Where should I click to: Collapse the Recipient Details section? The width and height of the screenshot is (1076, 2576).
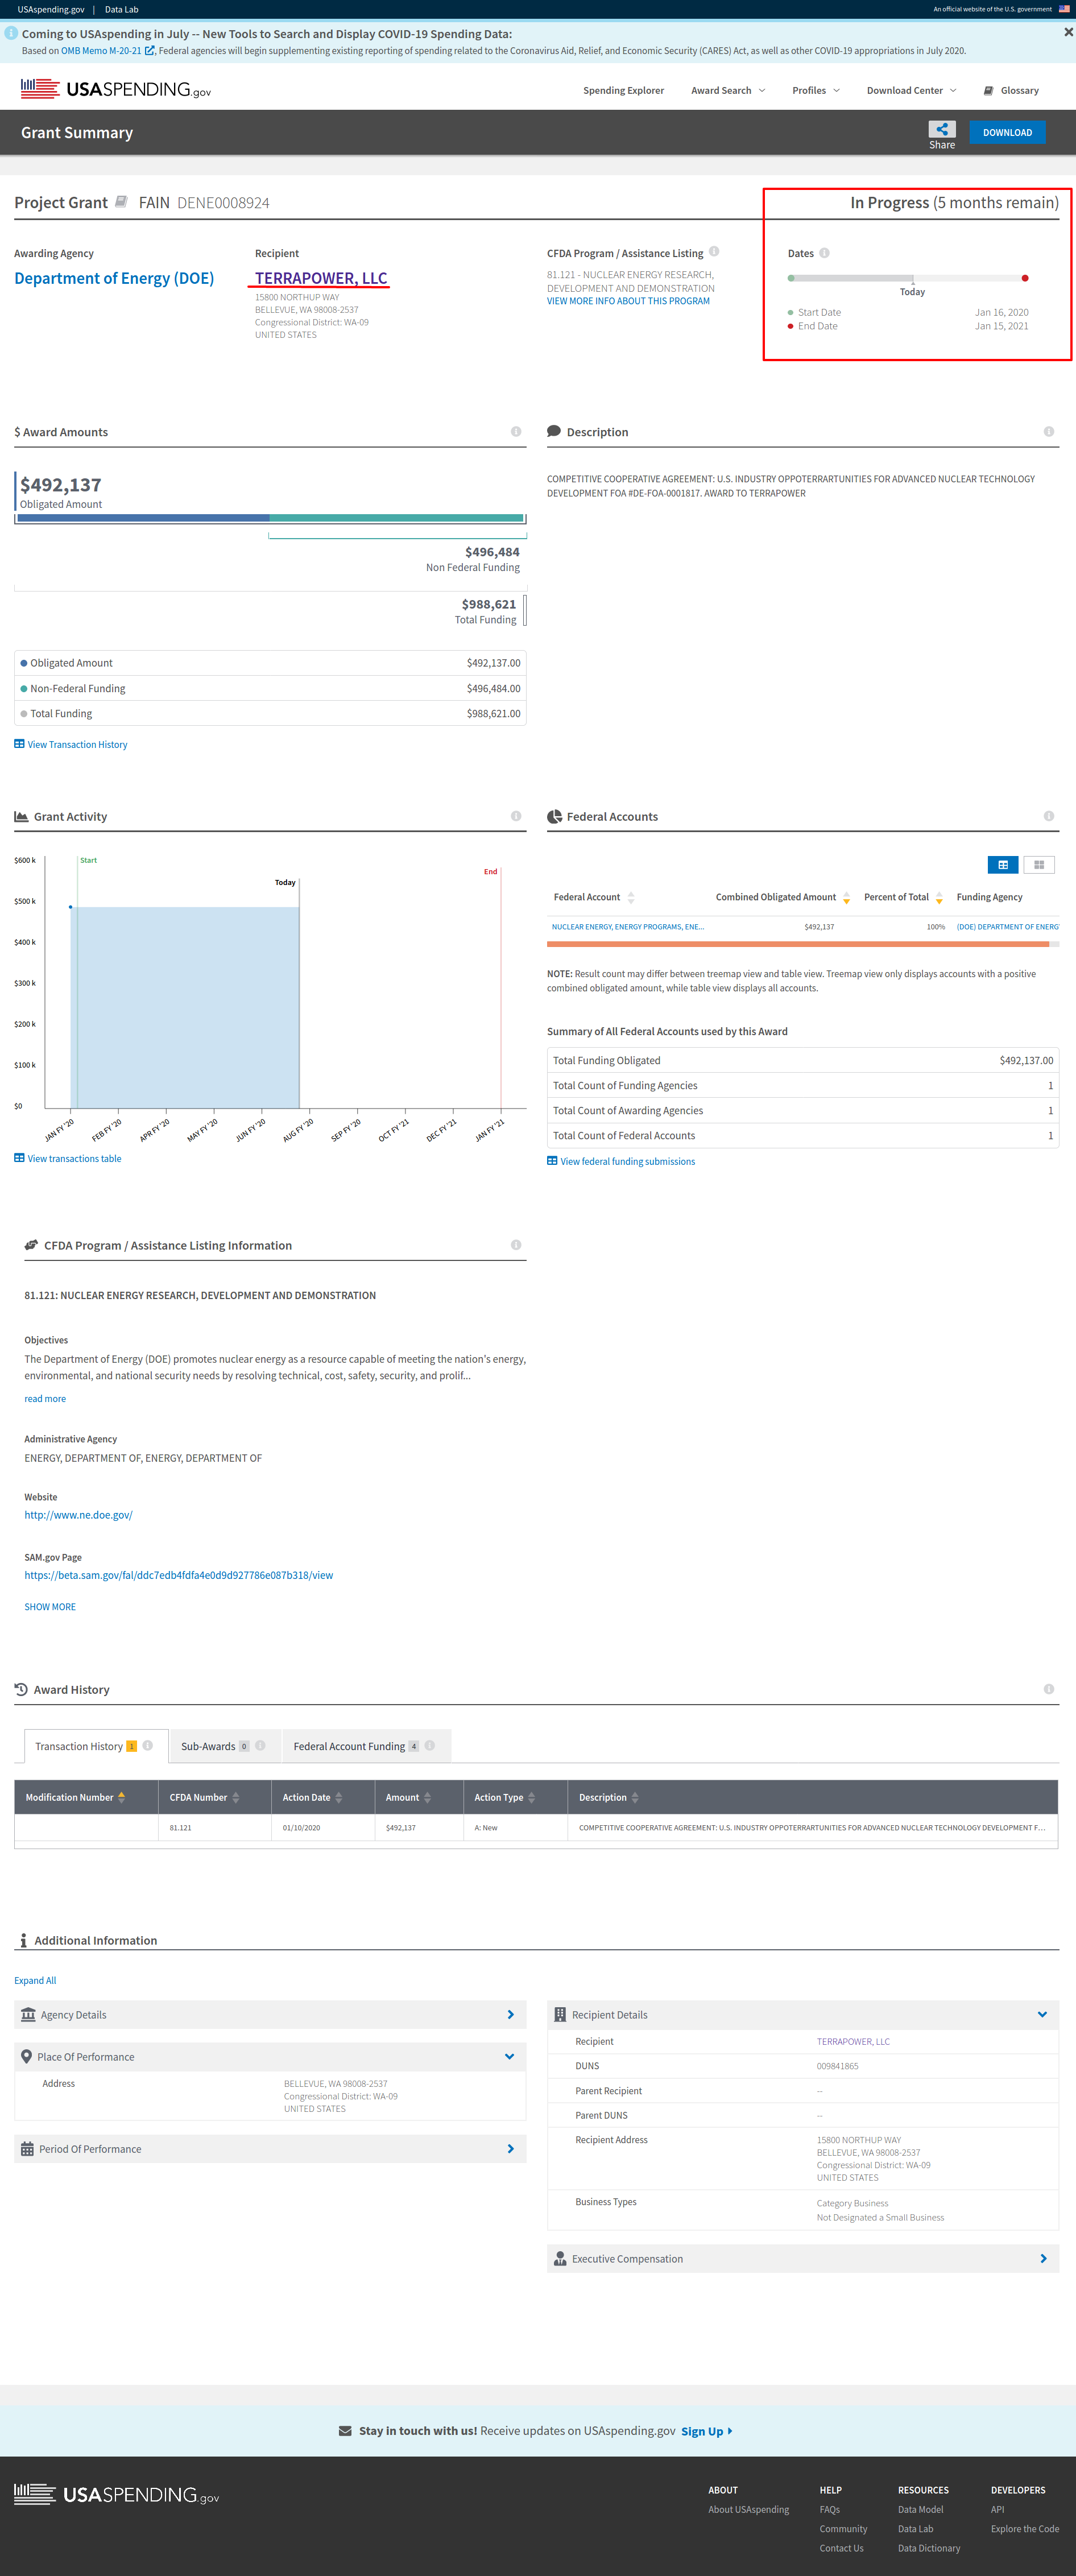[x=803, y=2015]
